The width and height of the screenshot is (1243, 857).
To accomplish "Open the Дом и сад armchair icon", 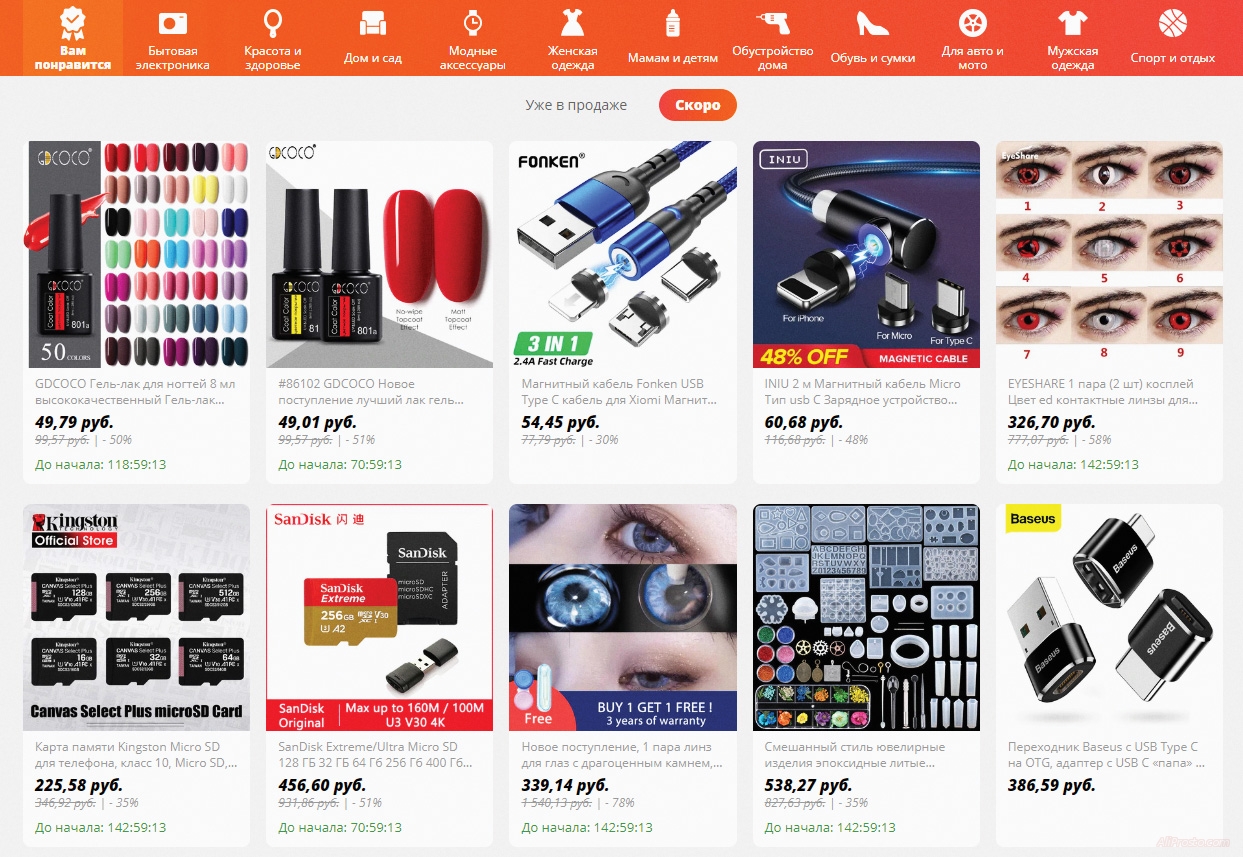I will pyautogui.click(x=373, y=23).
